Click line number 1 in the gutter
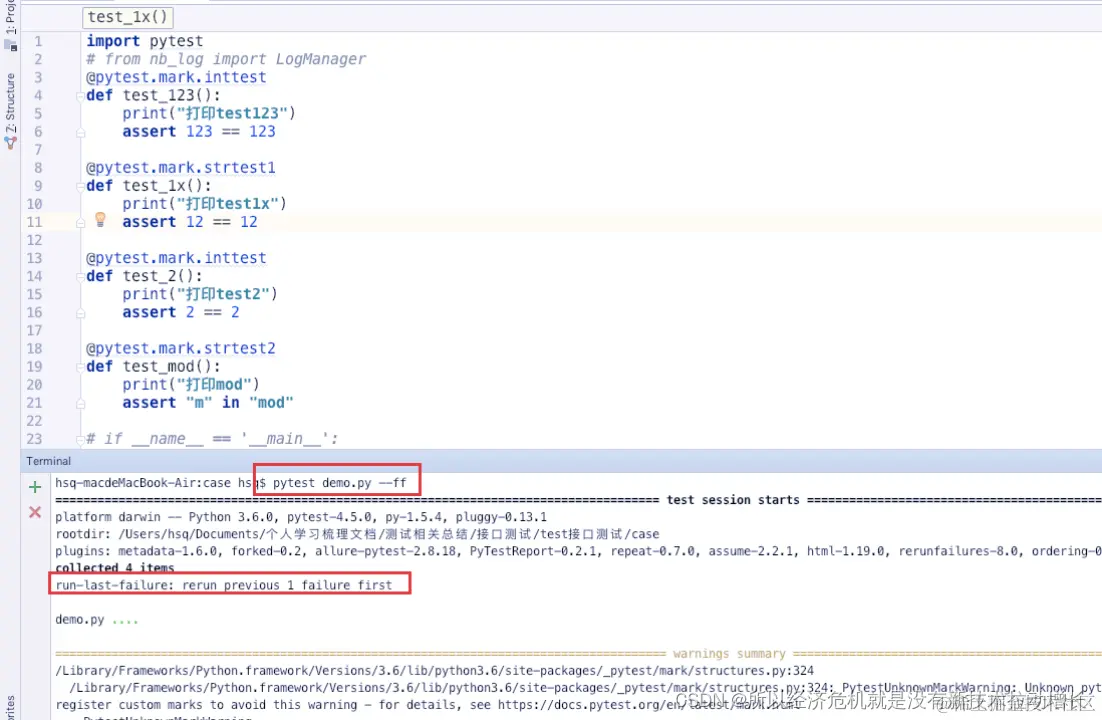The image size is (1102, 720). (x=38, y=41)
